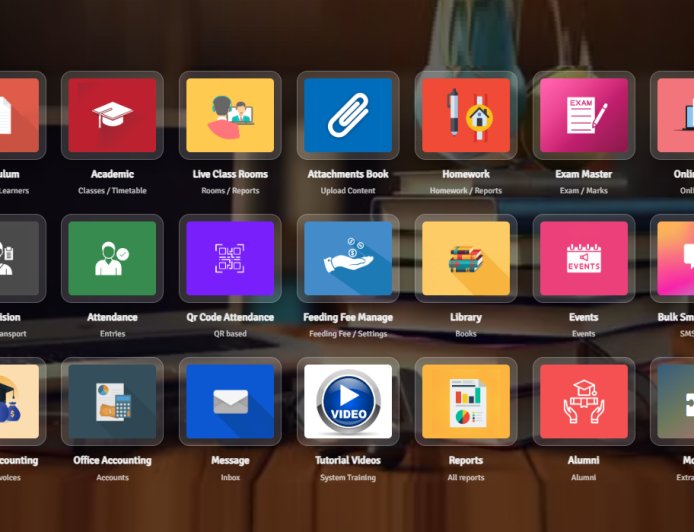The height and width of the screenshot is (532, 694).
Task: Open the Academic graduation cap icon
Action: pyautogui.click(x=112, y=115)
